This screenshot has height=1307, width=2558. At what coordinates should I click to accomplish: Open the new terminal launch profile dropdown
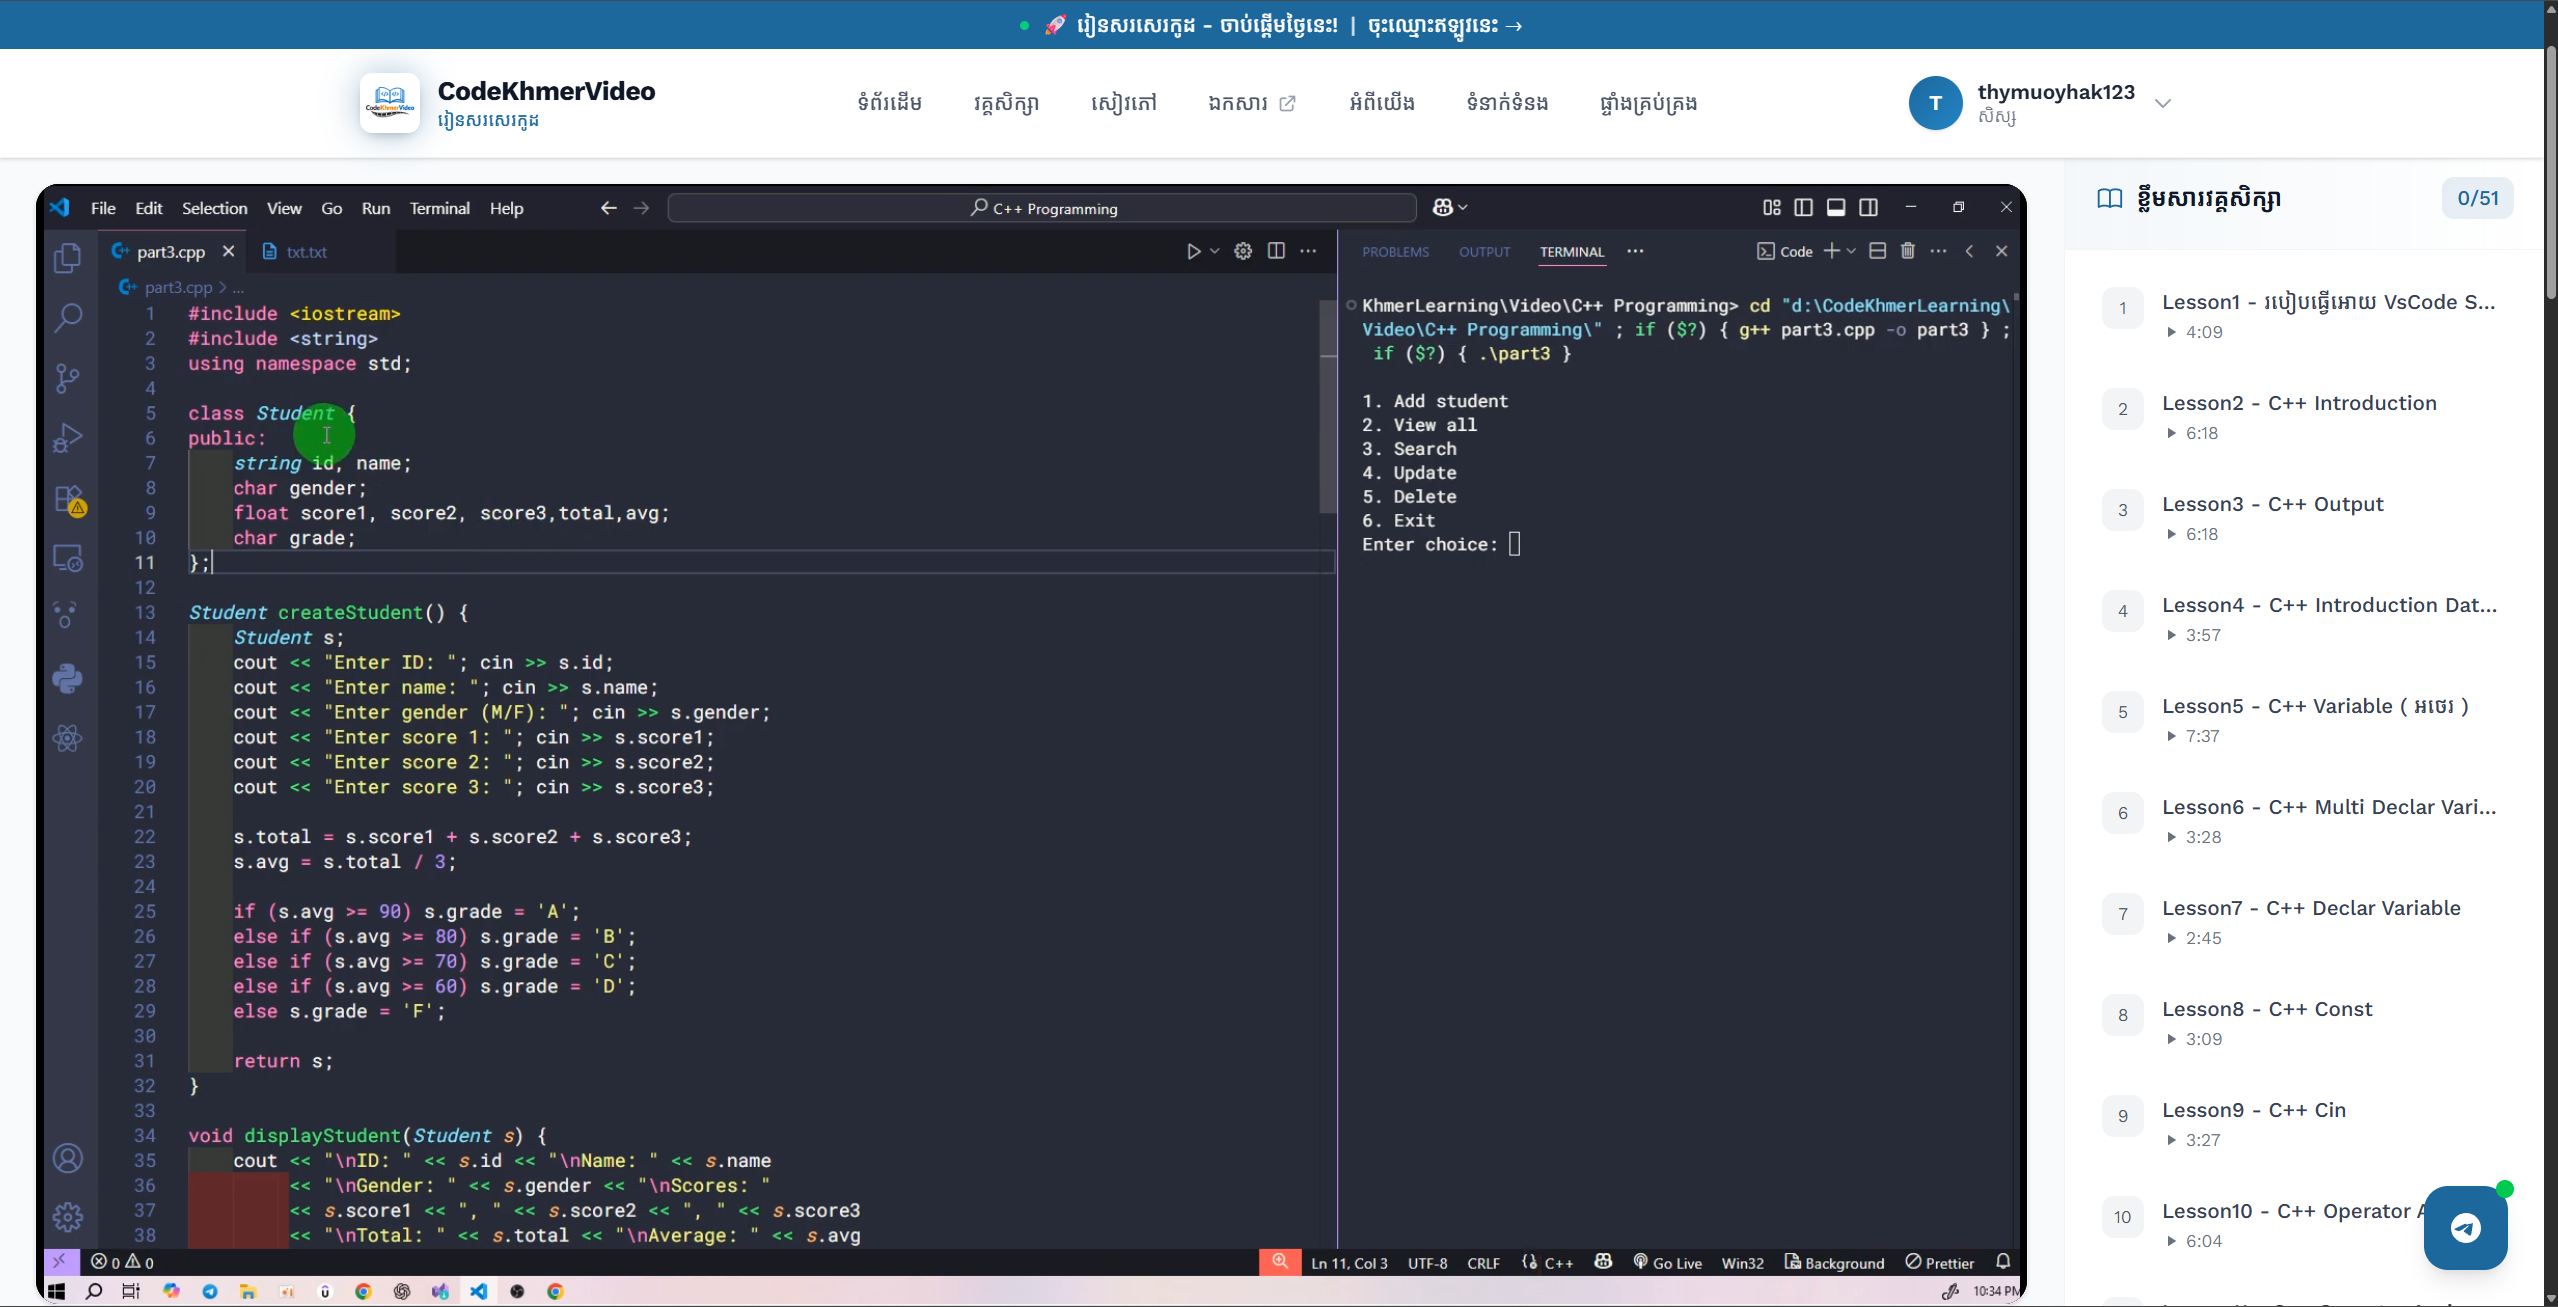[1851, 251]
